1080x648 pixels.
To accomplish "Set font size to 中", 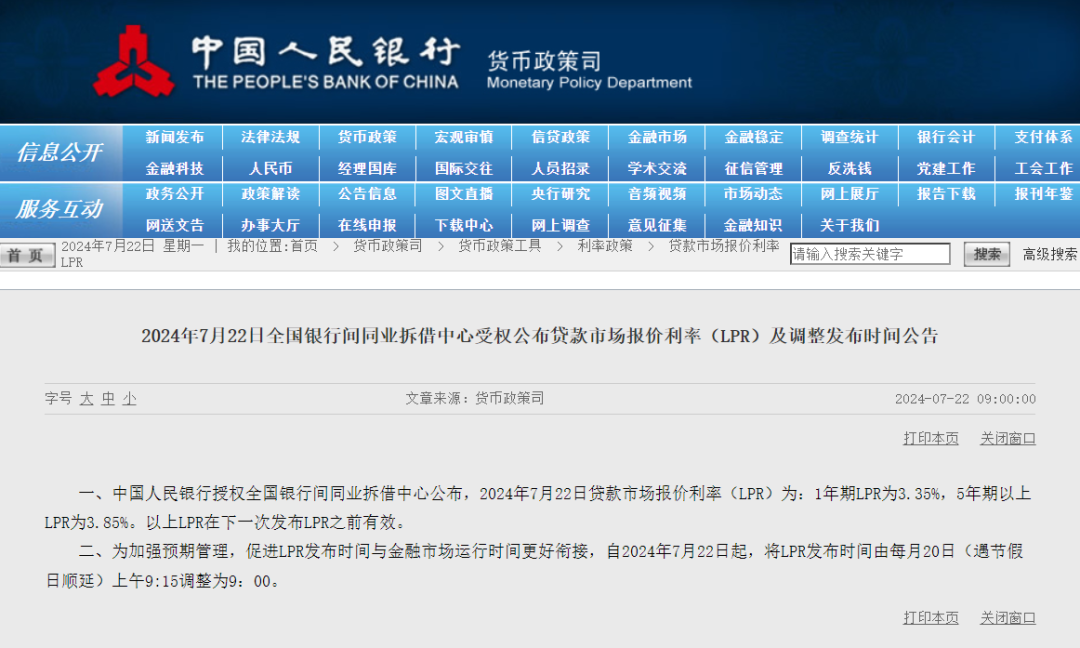I will [x=108, y=399].
